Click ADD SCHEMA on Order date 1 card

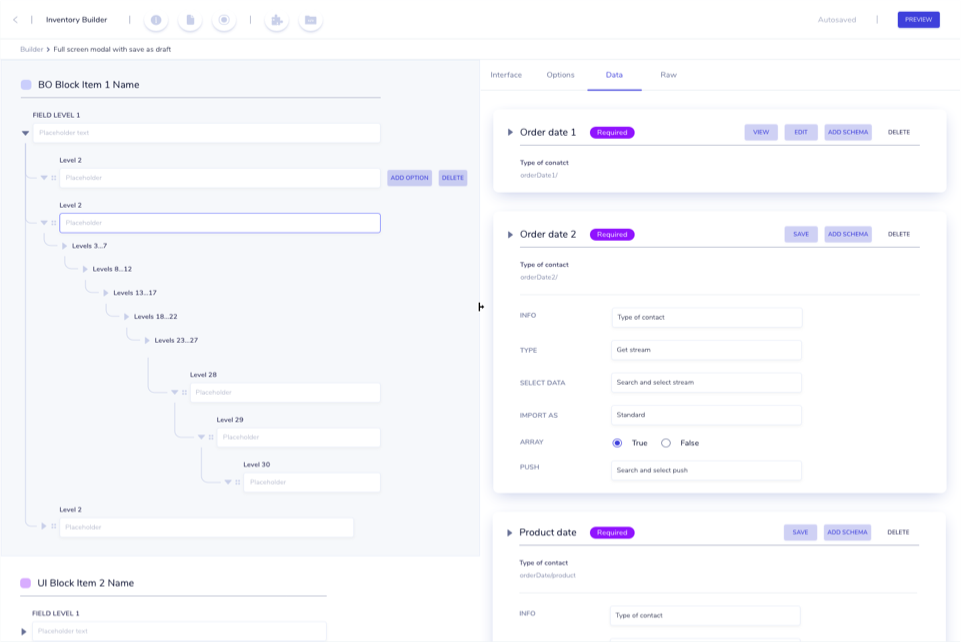(848, 132)
